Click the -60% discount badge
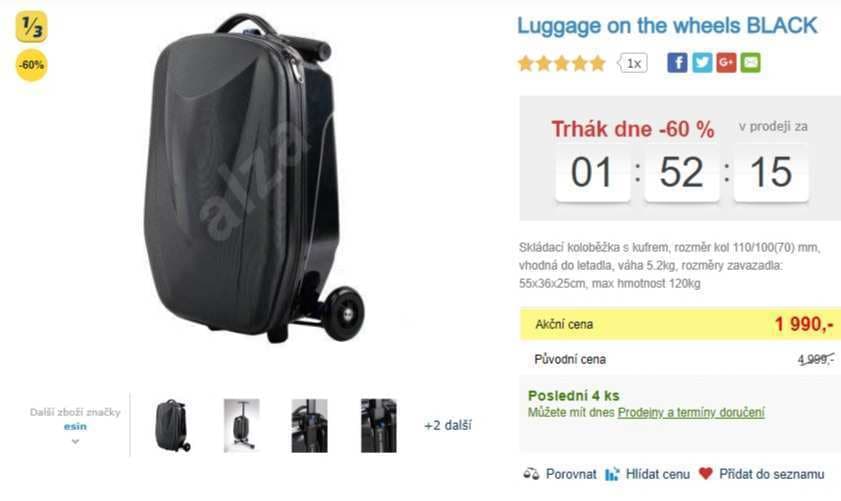Viewport: 841px width, 501px height. [31, 65]
